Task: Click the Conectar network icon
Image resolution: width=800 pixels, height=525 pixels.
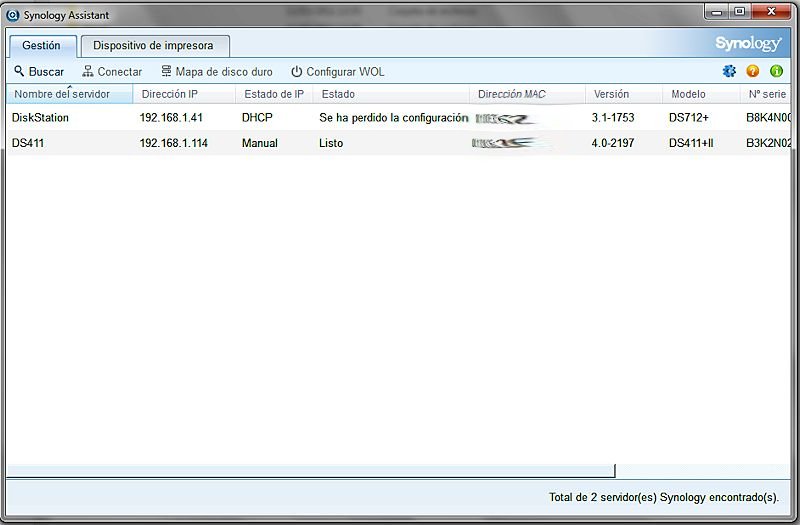Action: coord(88,71)
